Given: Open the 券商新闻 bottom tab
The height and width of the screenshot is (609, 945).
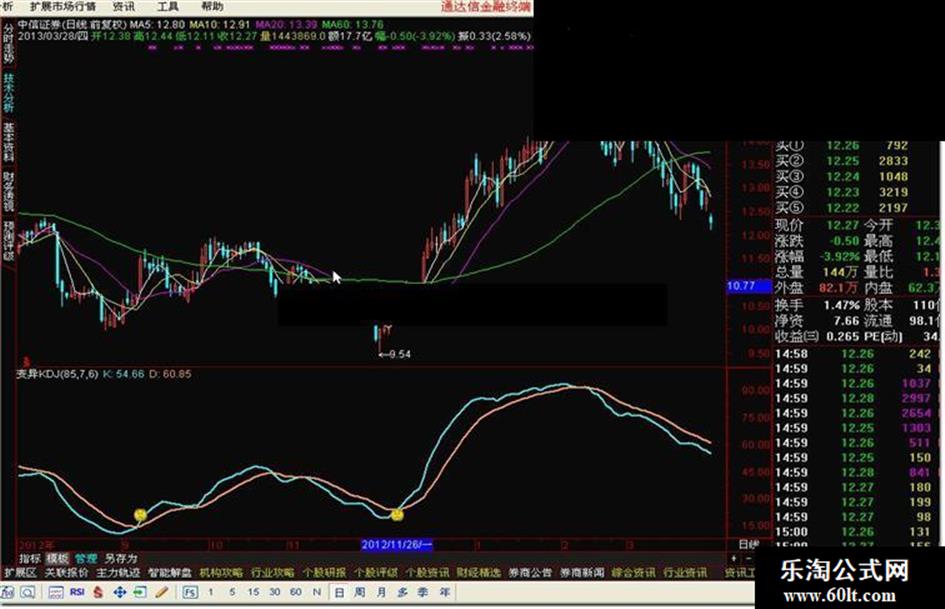Looking at the screenshot, I should (x=582, y=572).
